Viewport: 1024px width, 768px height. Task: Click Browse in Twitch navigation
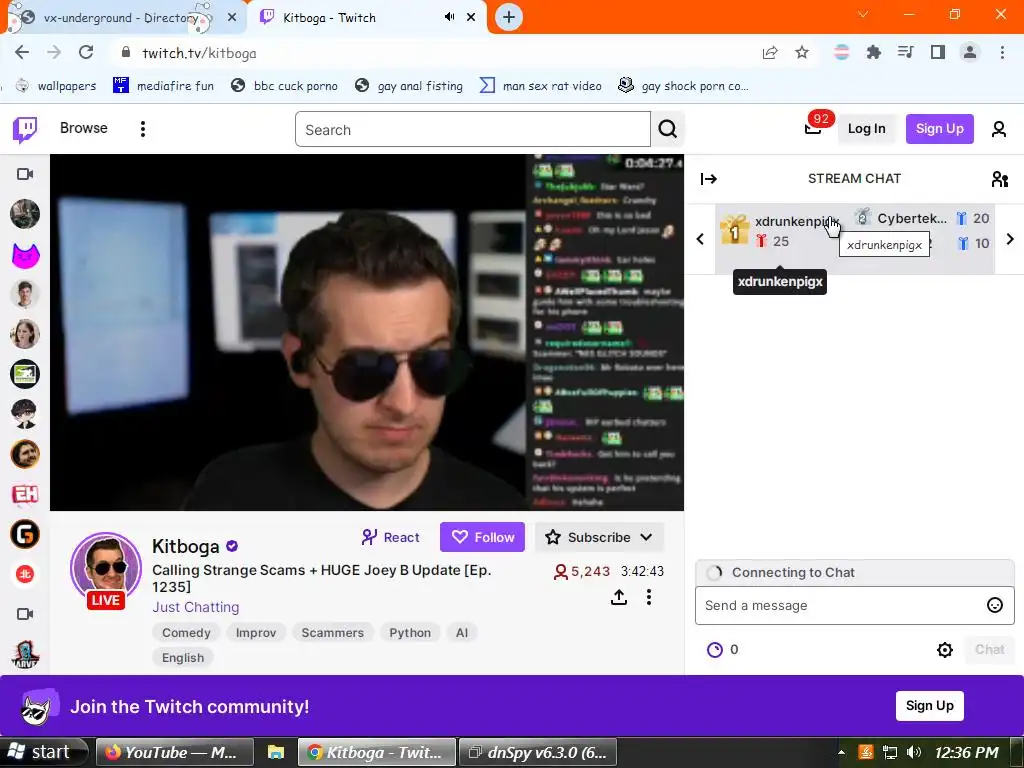tap(84, 128)
